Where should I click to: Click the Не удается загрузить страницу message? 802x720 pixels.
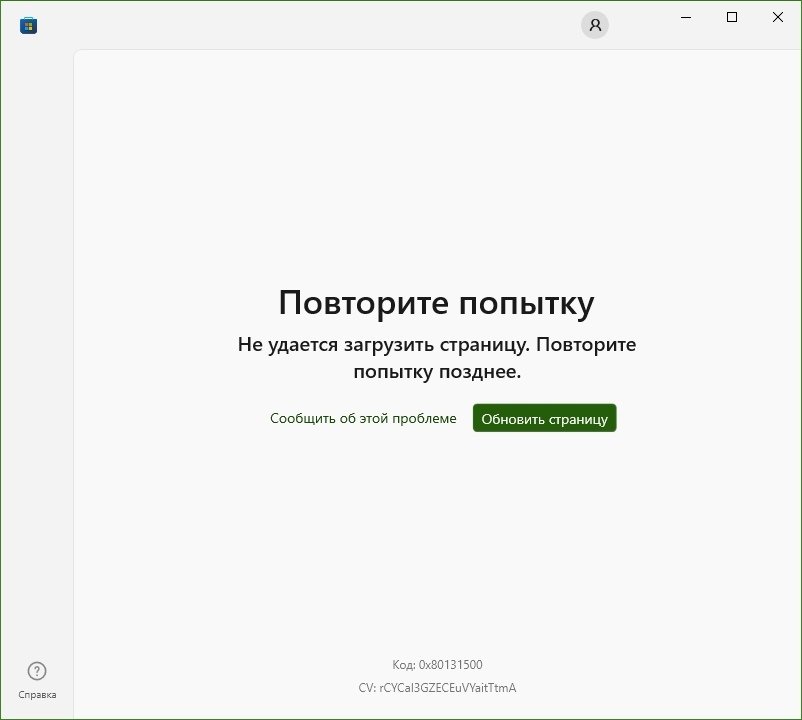pyautogui.click(x=436, y=345)
